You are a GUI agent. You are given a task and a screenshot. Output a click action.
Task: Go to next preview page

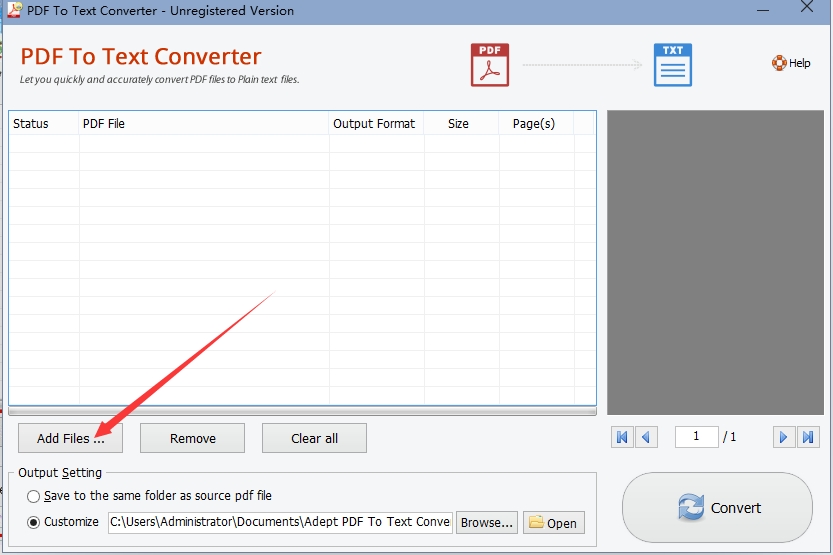point(784,437)
